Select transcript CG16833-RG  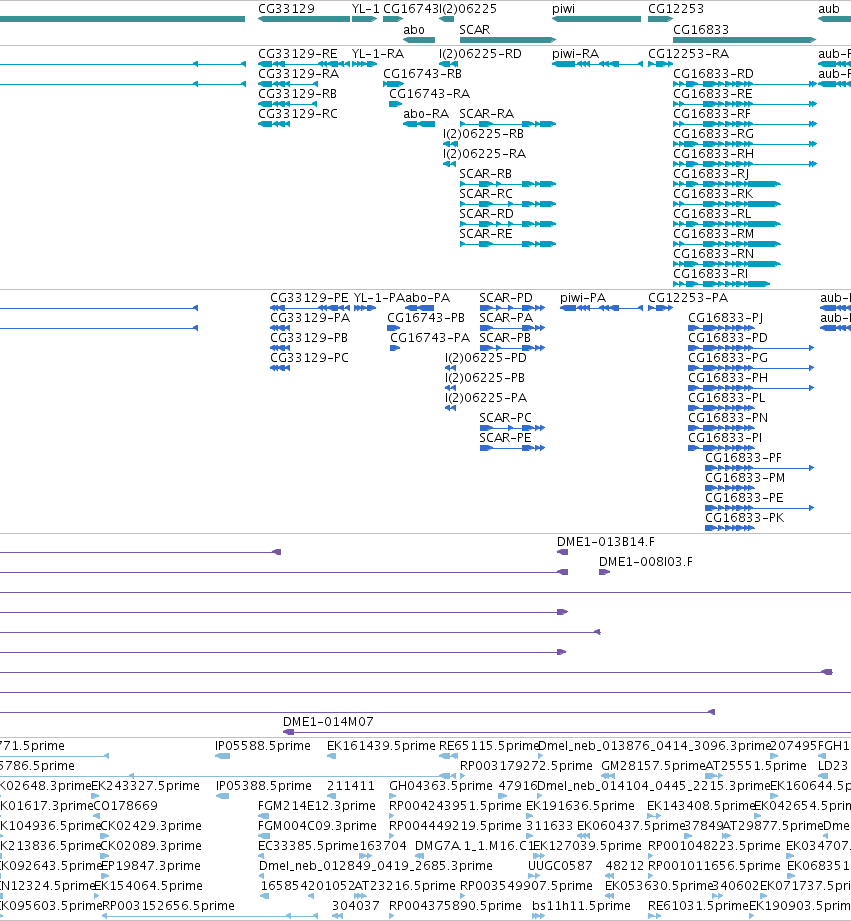point(713,134)
